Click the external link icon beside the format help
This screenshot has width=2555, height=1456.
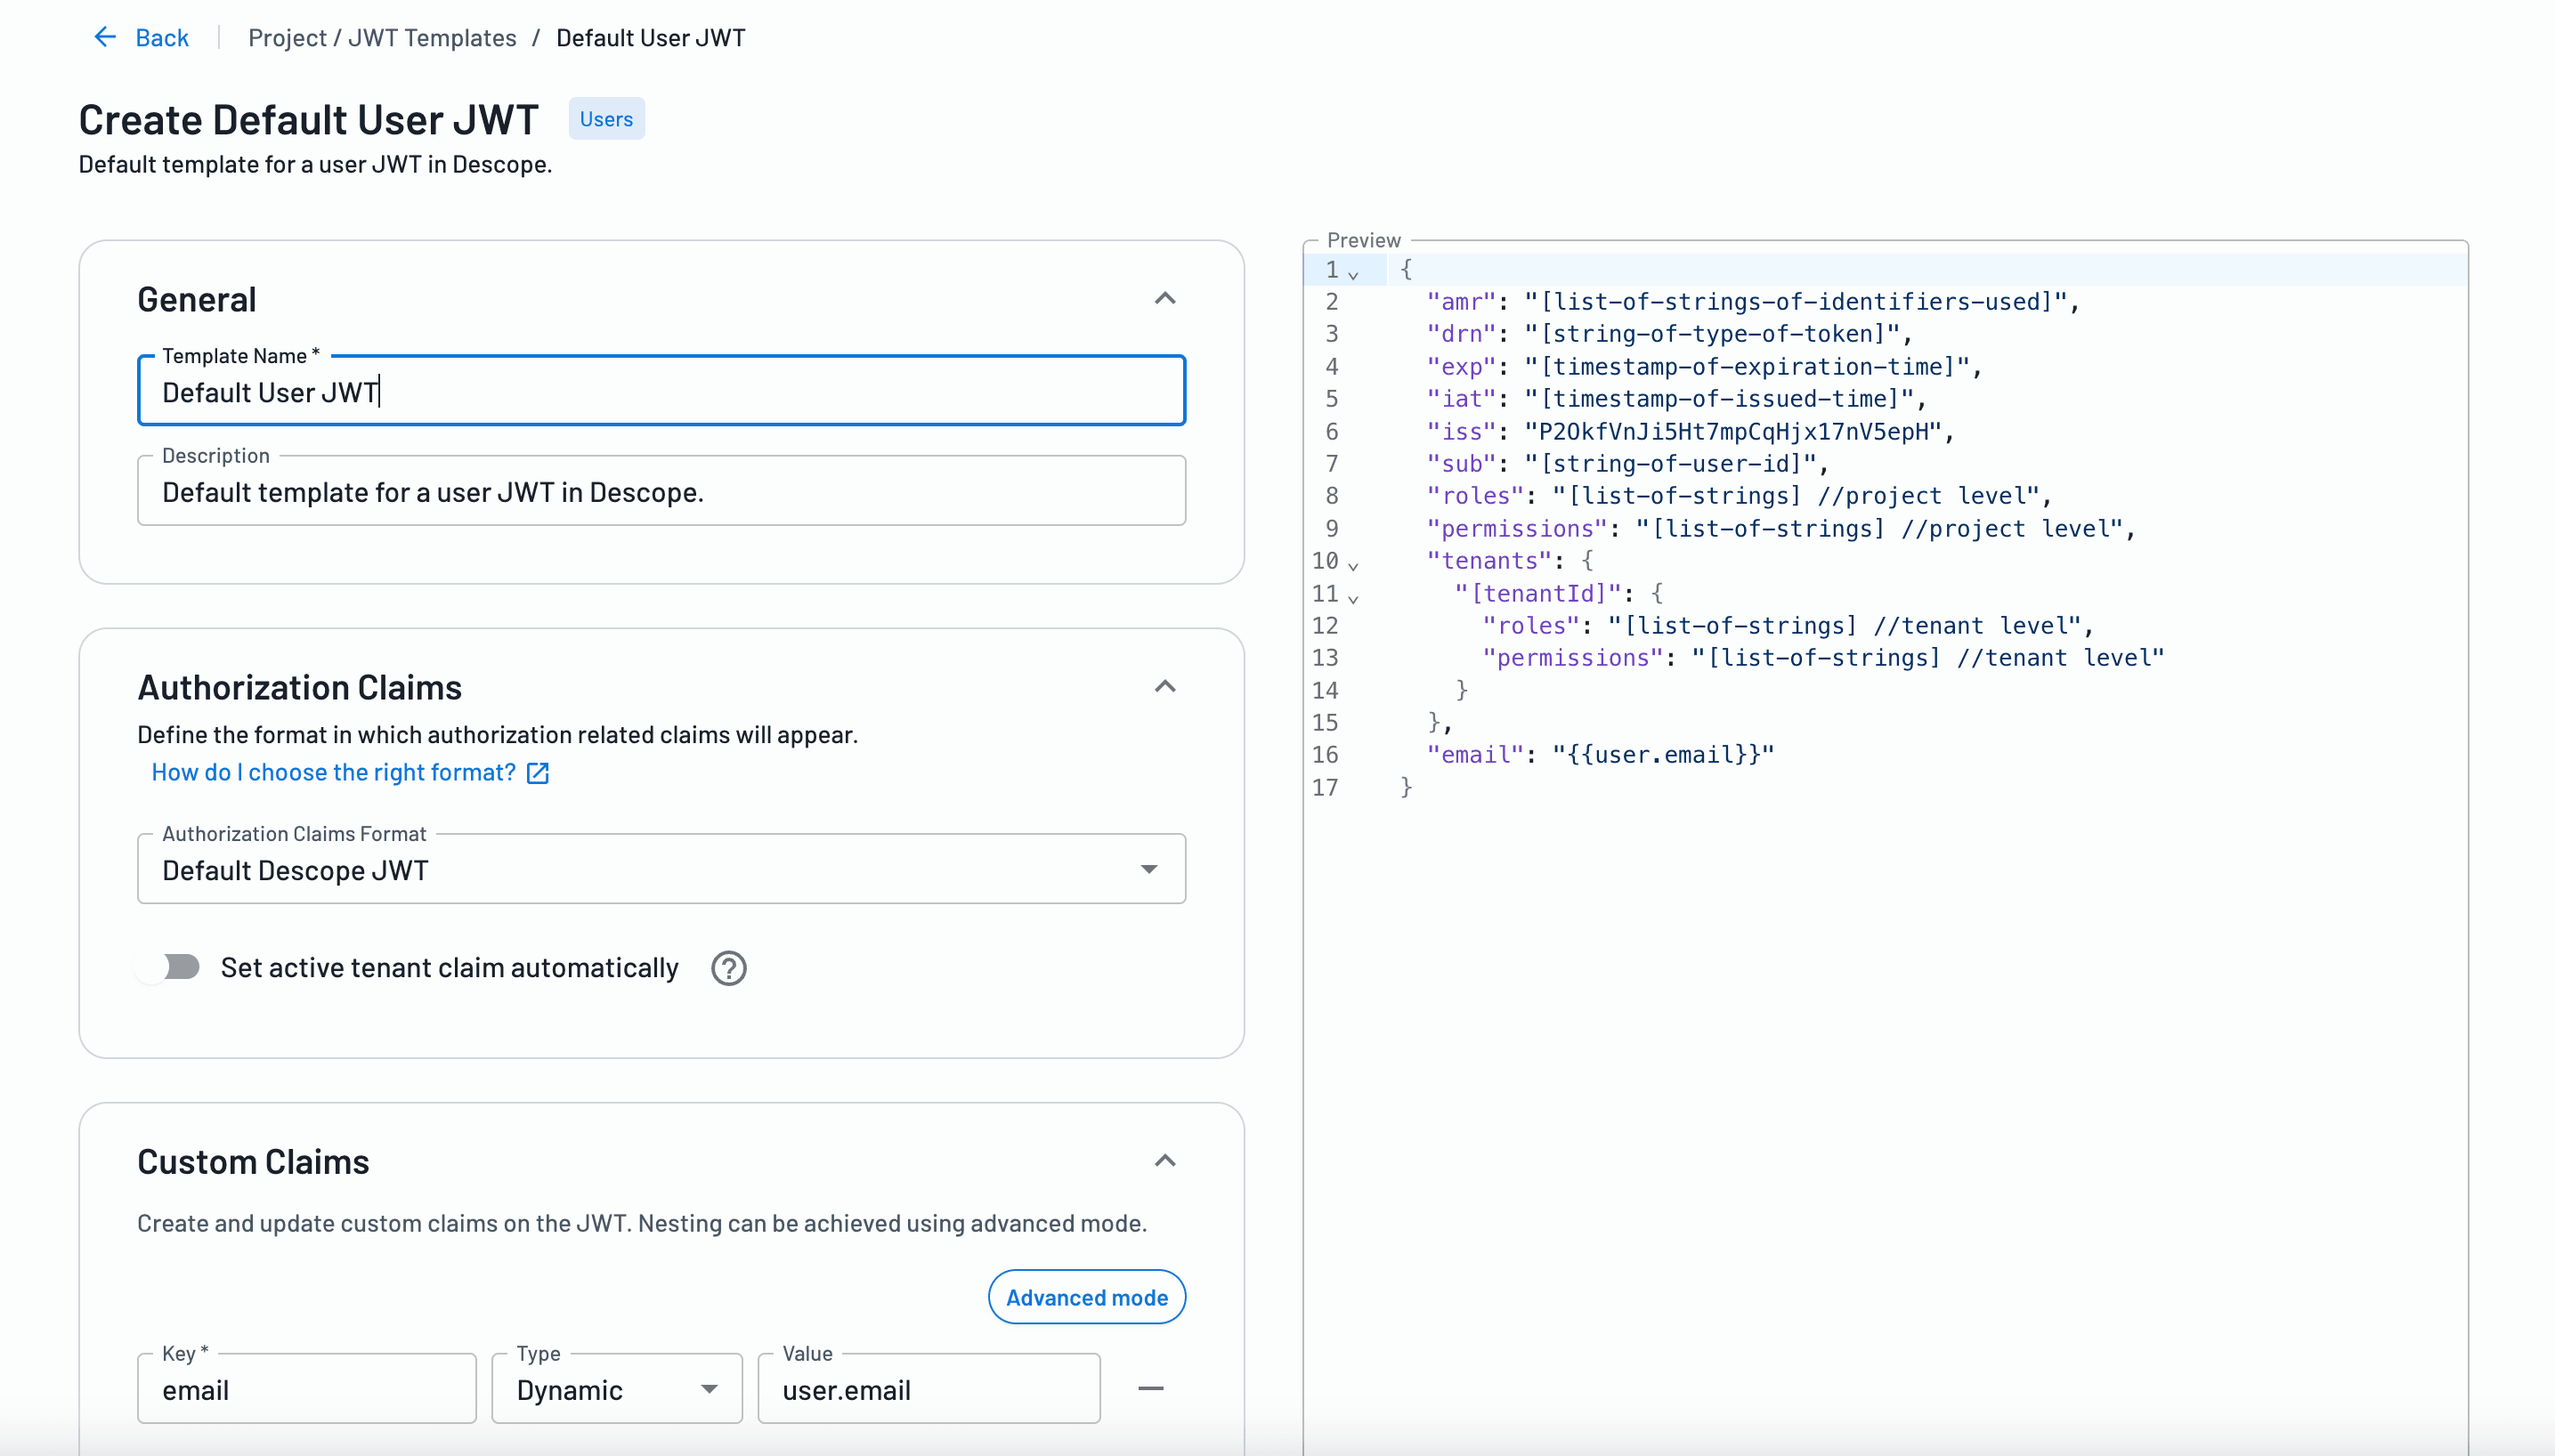(x=537, y=772)
